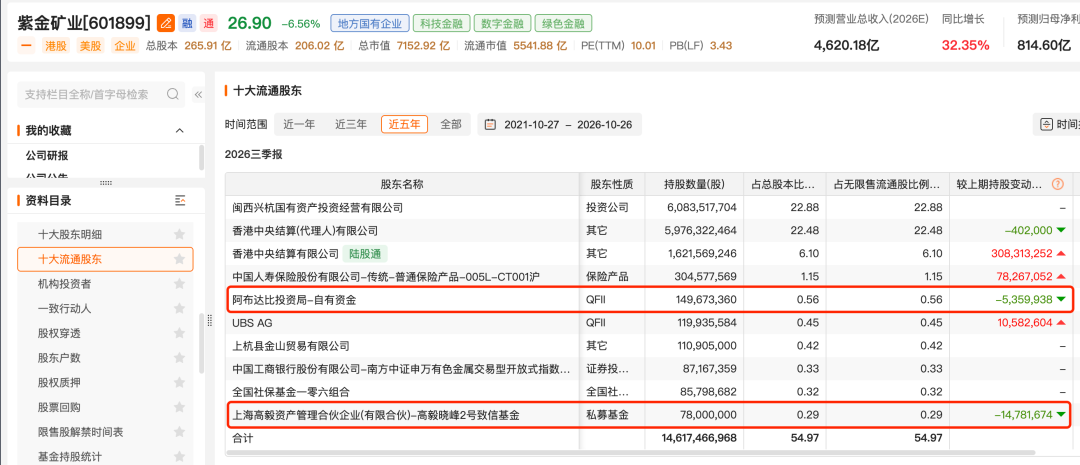Screen dimensions: 1080x465
Task: Select the 闽西兴杭国有资产投资经营有限公司 row
Action: click(x=648, y=207)
